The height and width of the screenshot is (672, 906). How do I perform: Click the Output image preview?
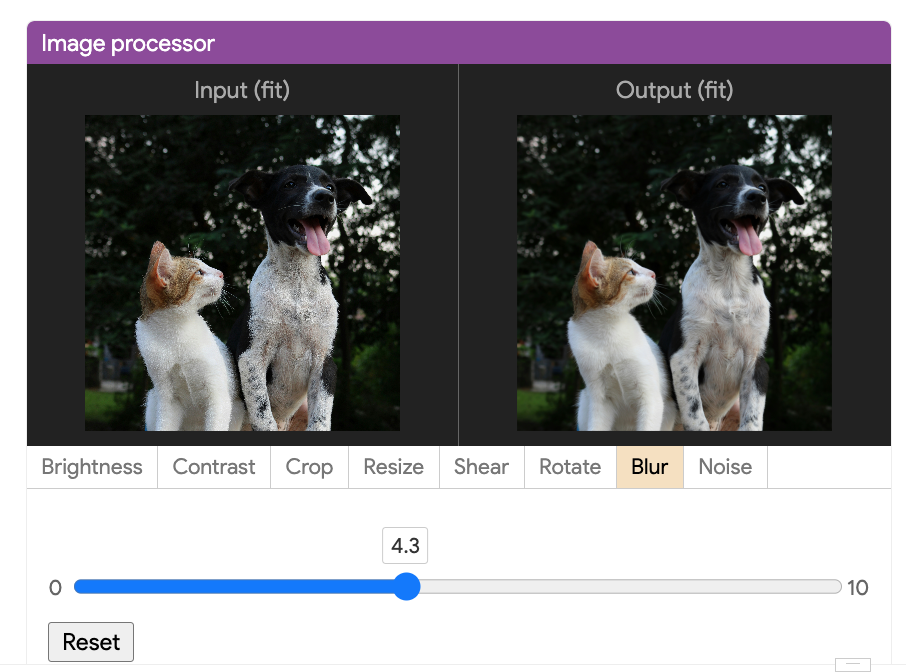coord(674,273)
